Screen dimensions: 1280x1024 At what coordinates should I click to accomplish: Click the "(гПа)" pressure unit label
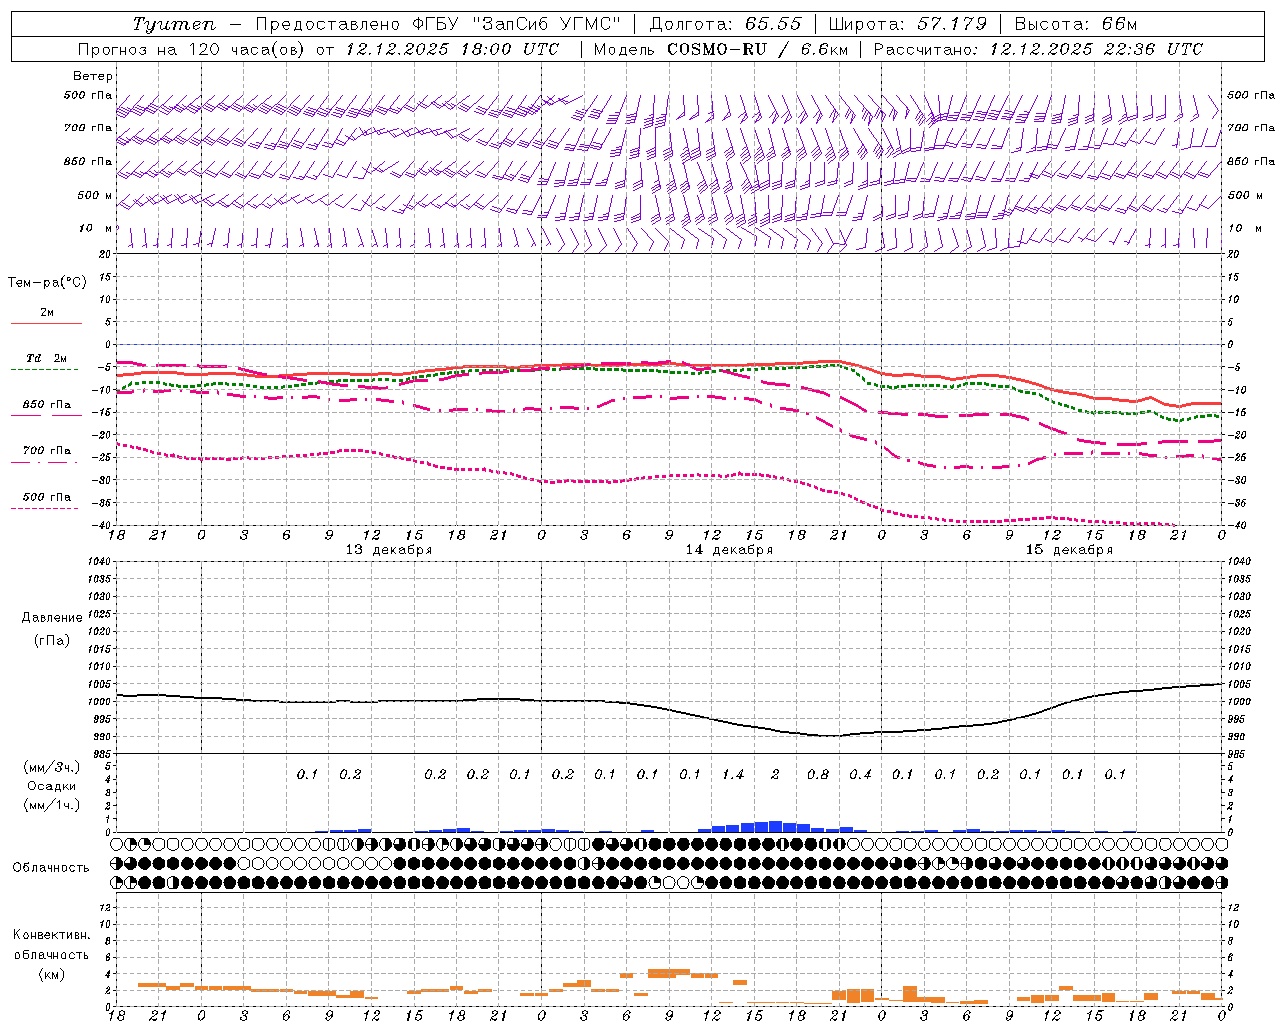point(52,640)
